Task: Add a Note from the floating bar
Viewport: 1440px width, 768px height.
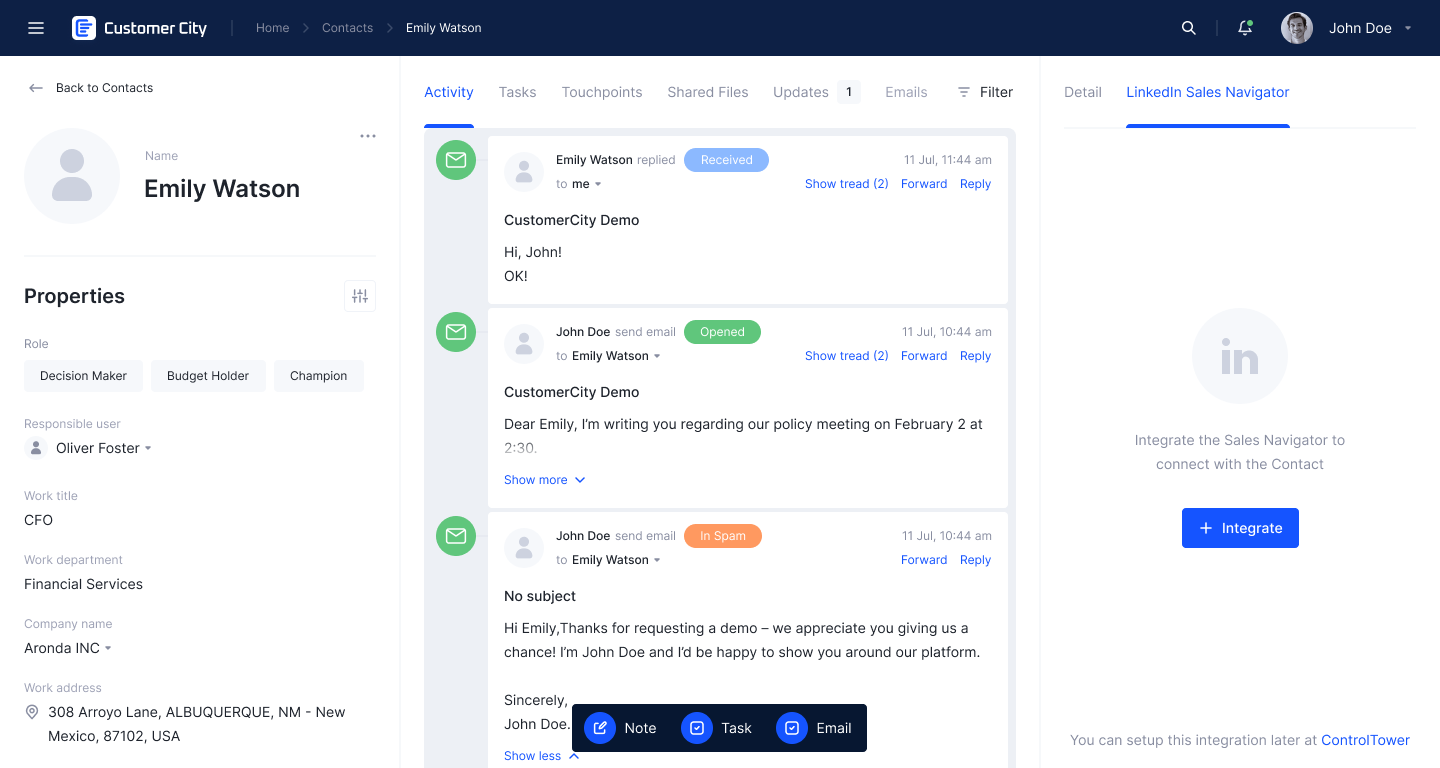Action: pos(621,728)
